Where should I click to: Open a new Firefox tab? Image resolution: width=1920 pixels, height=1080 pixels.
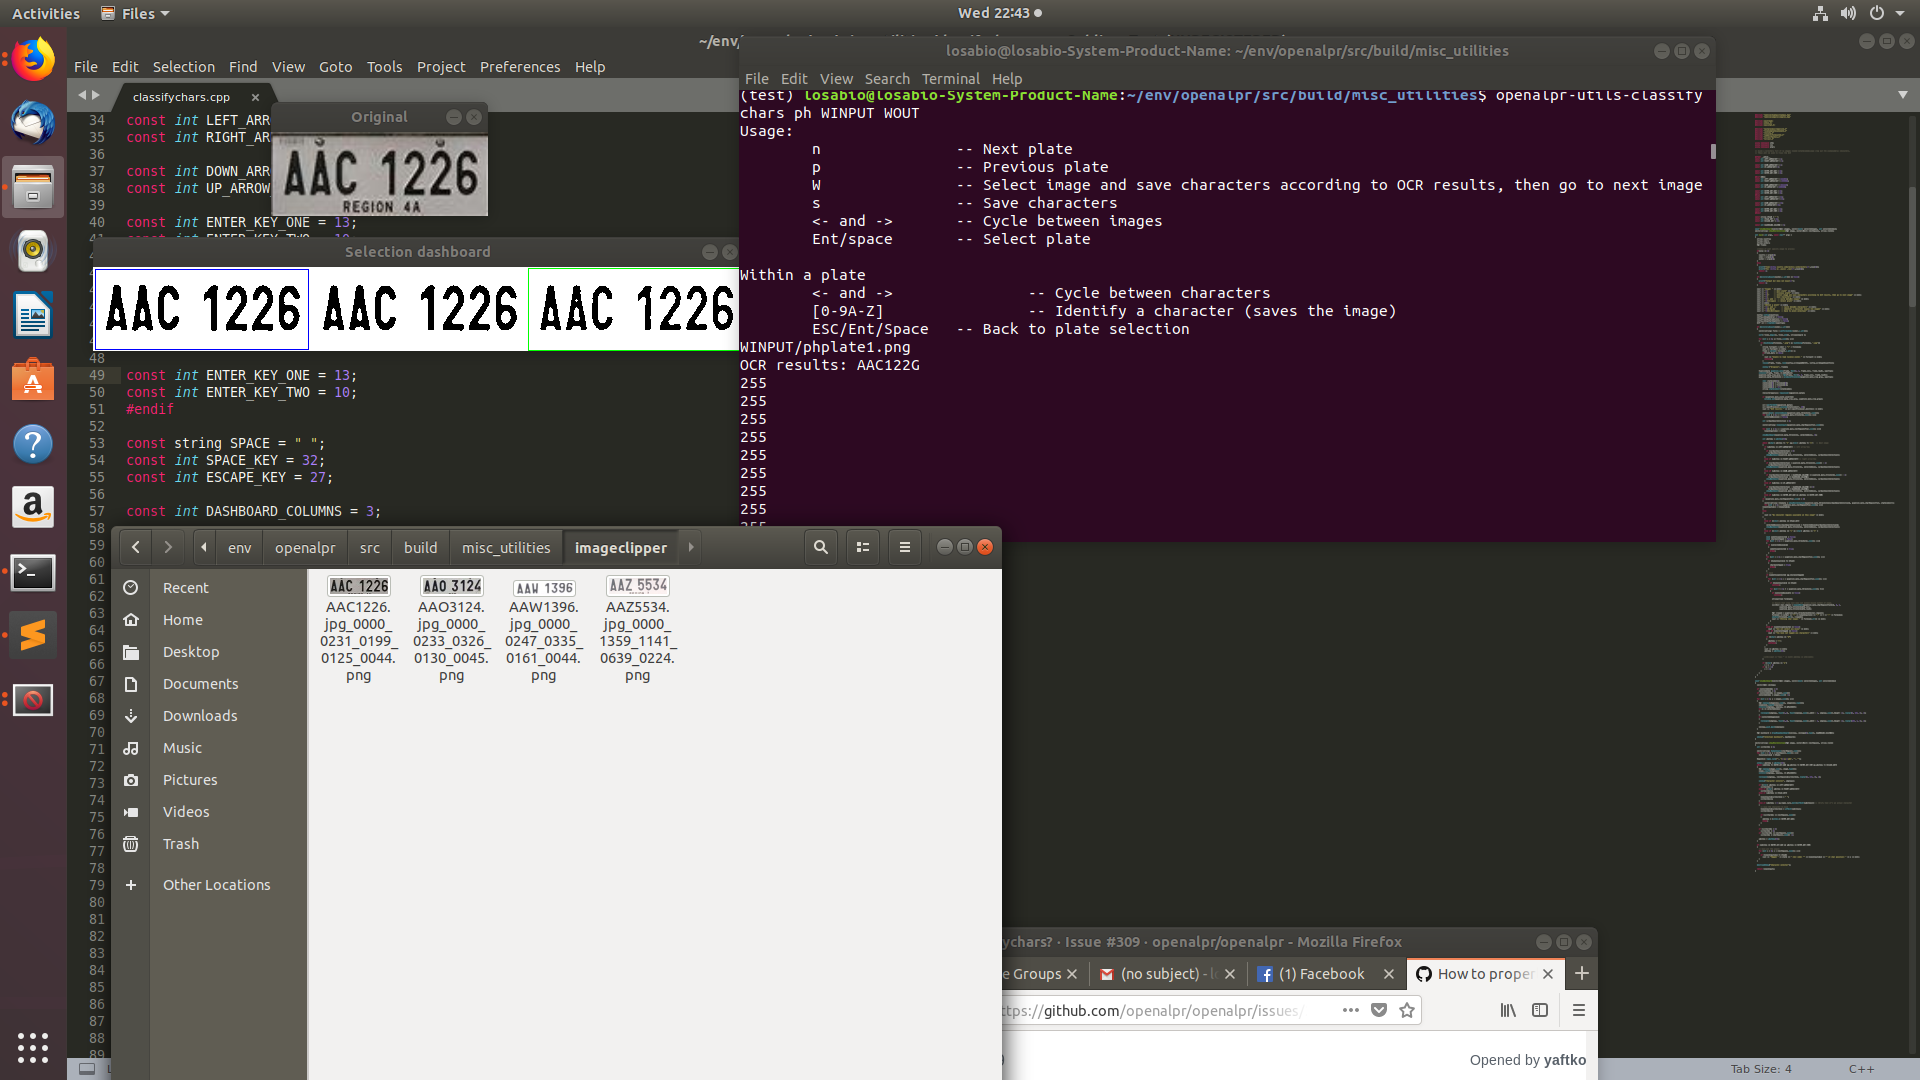[x=1582, y=973]
